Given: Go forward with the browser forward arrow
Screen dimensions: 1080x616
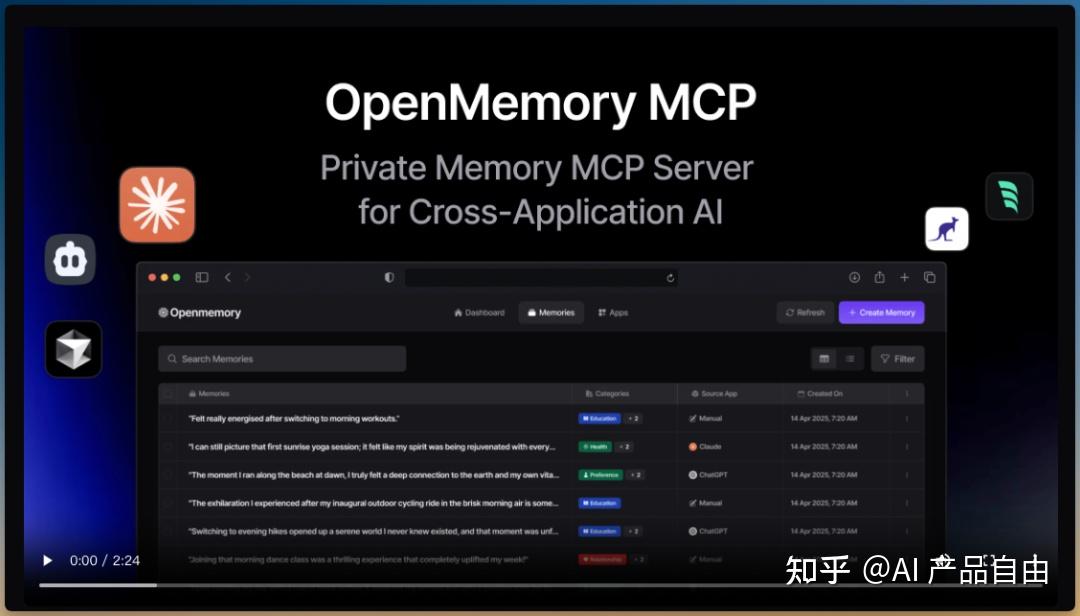Looking at the screenshot, I should click(247, 277).
